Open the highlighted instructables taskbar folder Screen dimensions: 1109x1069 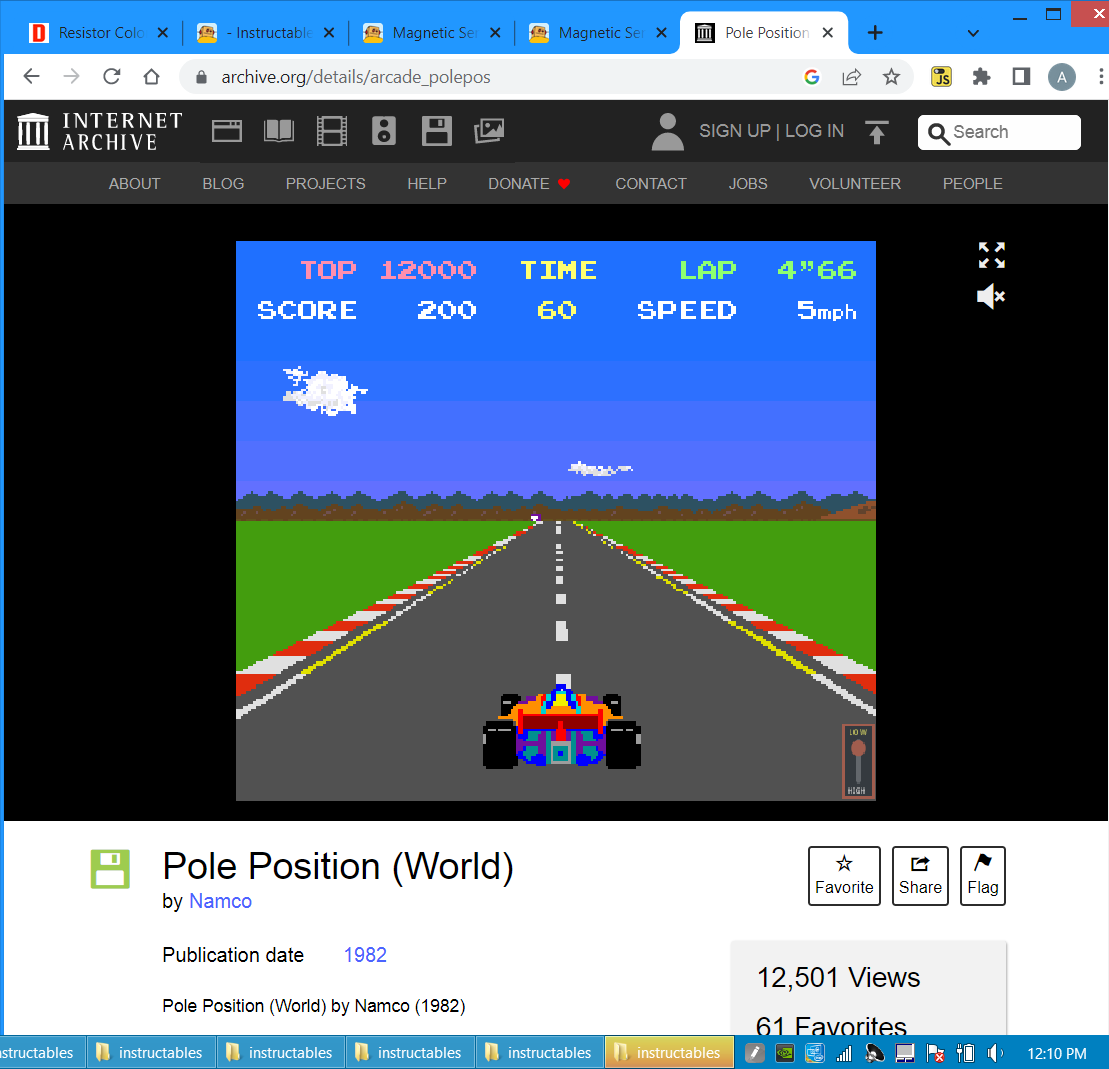(669, 1053)
